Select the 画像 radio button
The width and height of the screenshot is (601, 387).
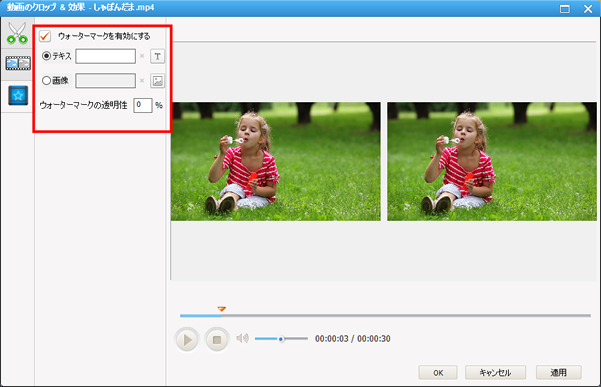click(x=46, y=80)
